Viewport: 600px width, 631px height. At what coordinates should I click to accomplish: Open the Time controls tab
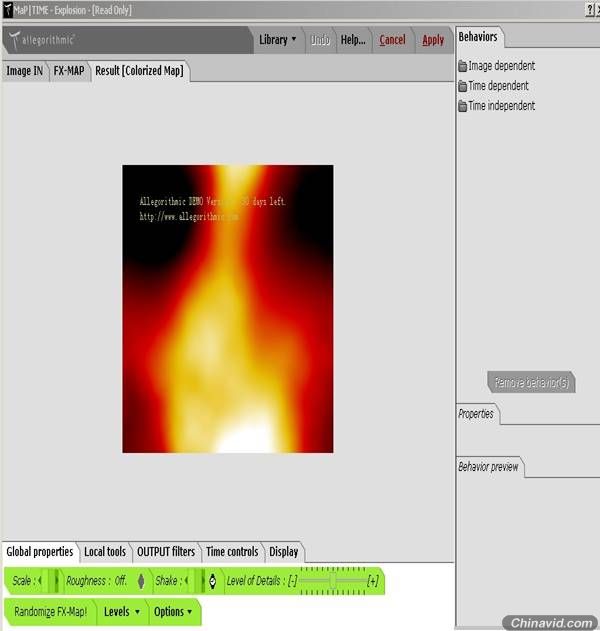pyautogui.click(x=232, y=551)
